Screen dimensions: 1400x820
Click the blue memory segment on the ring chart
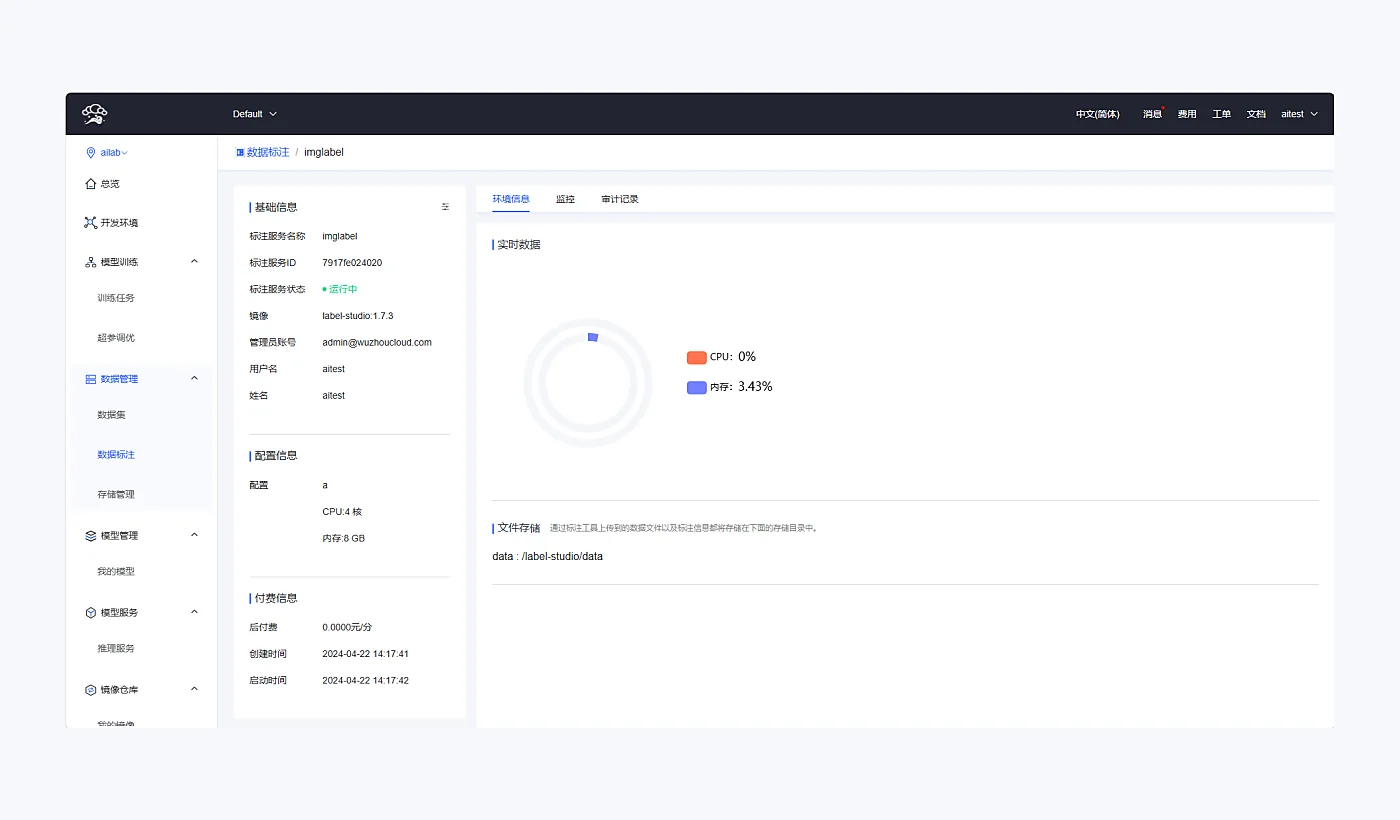pos(593,337)
